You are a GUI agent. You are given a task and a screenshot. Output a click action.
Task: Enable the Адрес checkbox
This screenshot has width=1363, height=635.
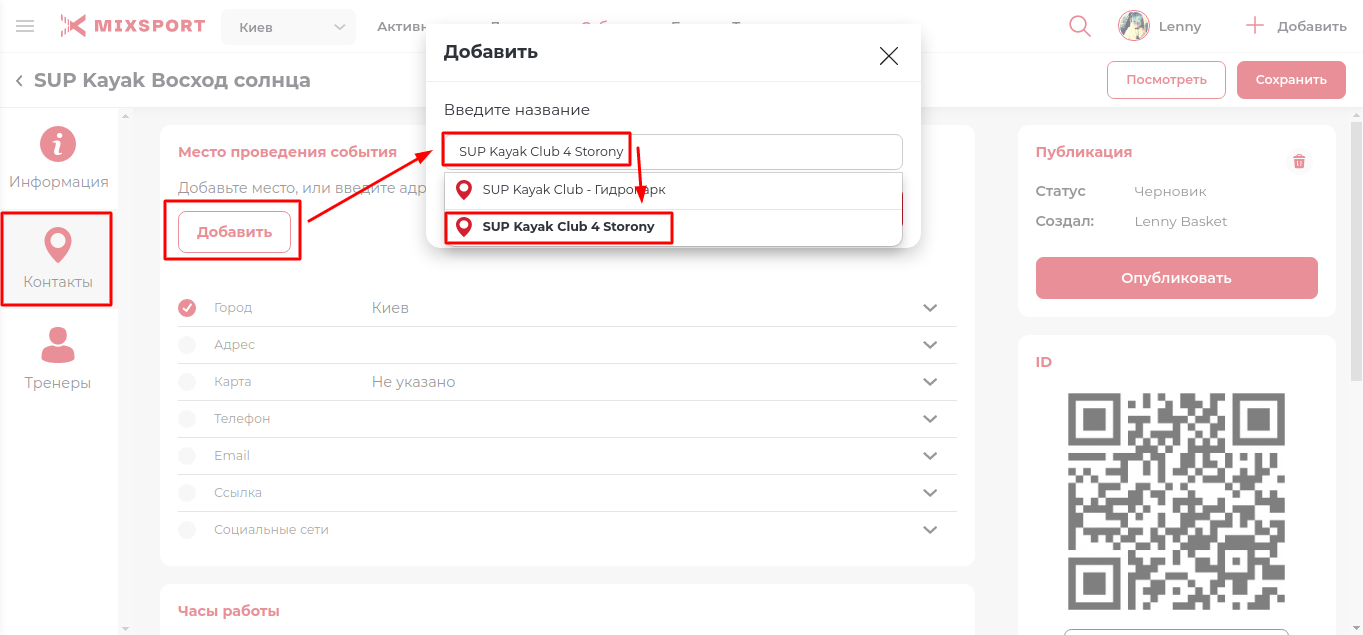tap(187, 345)
